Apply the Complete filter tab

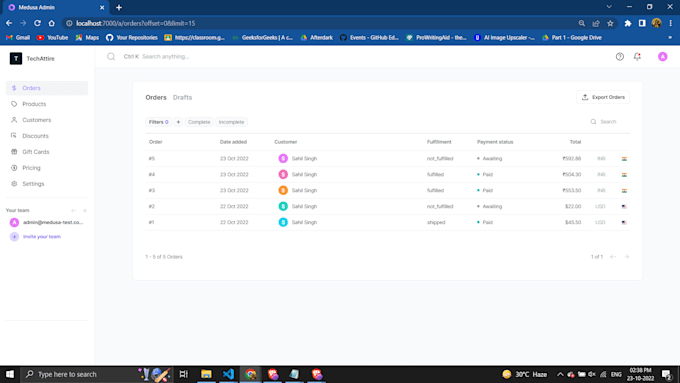(x=199, y=122)
